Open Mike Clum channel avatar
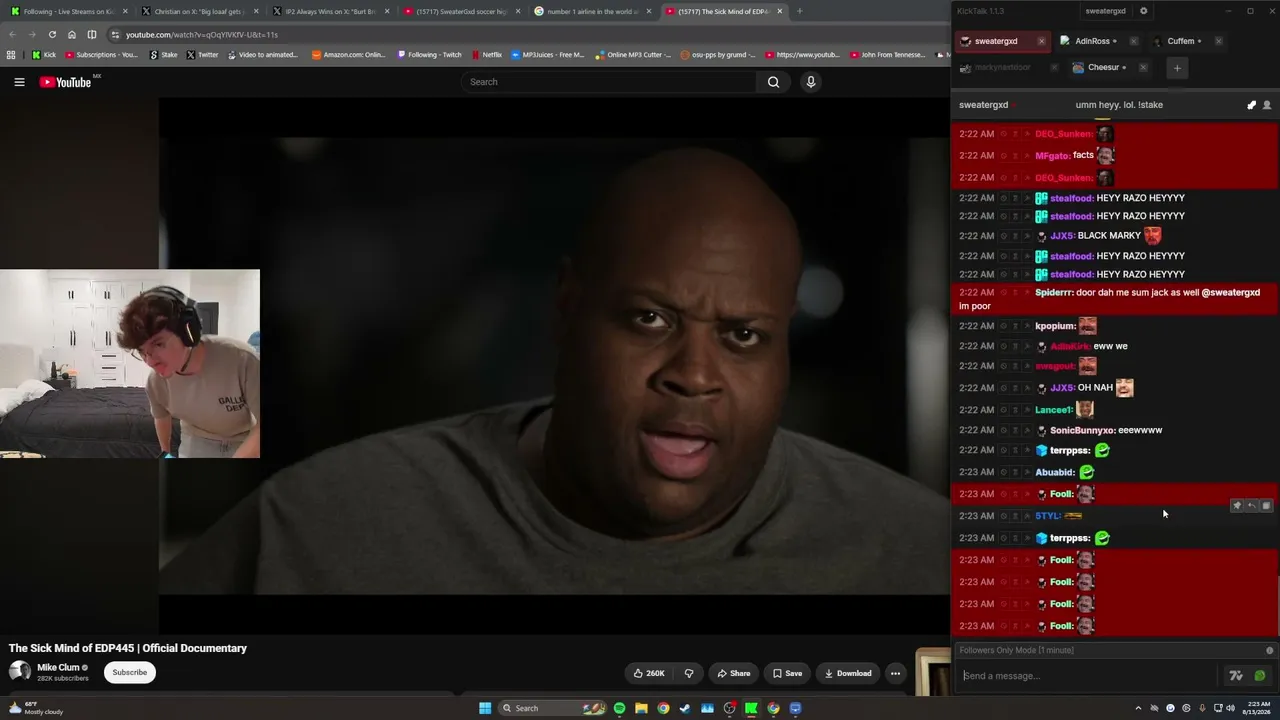Screen dimensions: 1280x720 click(19, 672)
